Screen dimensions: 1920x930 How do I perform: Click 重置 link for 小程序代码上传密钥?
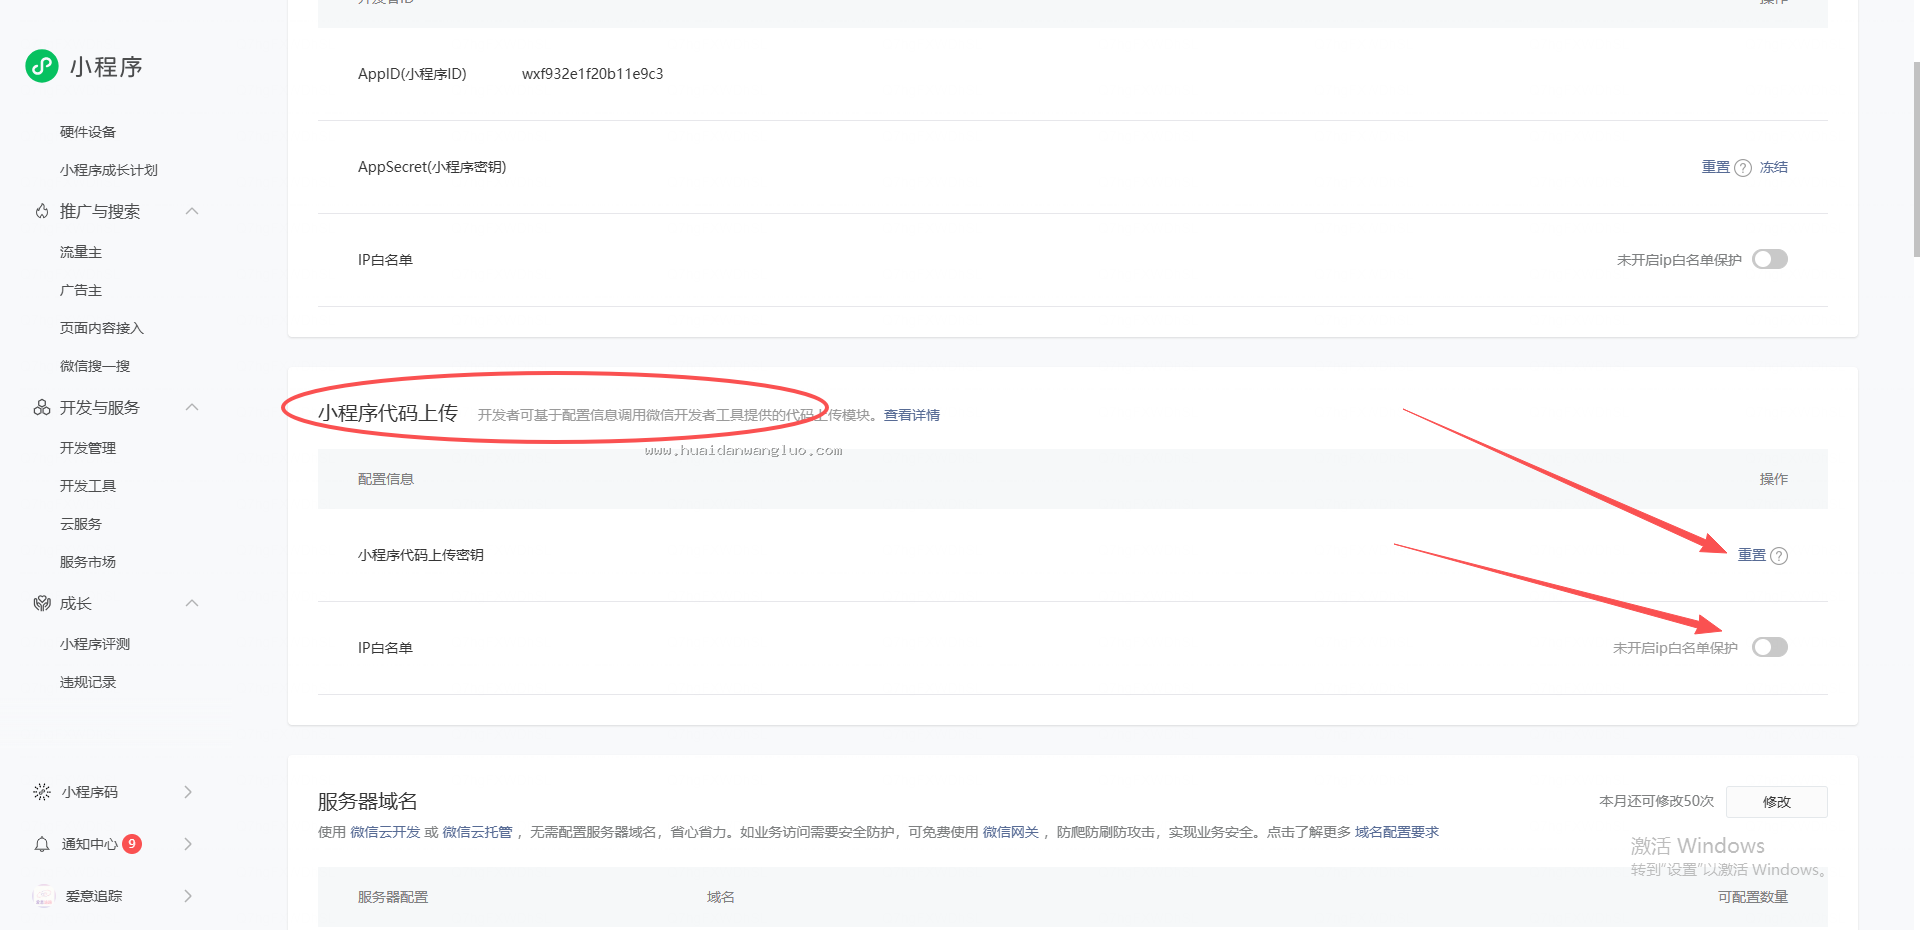click(x=1752, y=555)
